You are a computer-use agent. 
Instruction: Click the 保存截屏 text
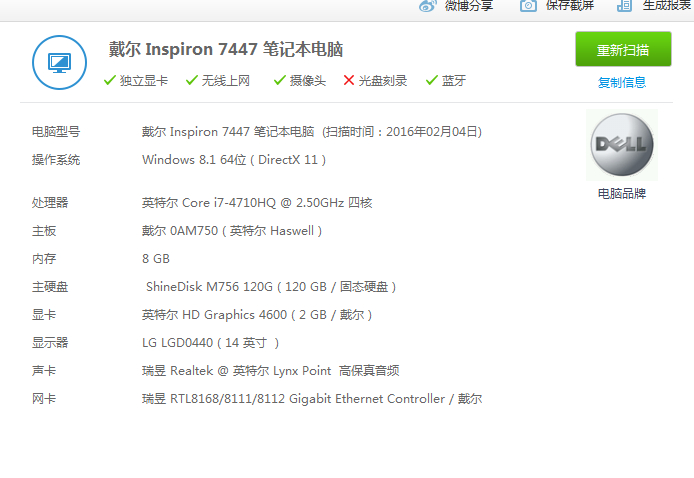[570, 5]
